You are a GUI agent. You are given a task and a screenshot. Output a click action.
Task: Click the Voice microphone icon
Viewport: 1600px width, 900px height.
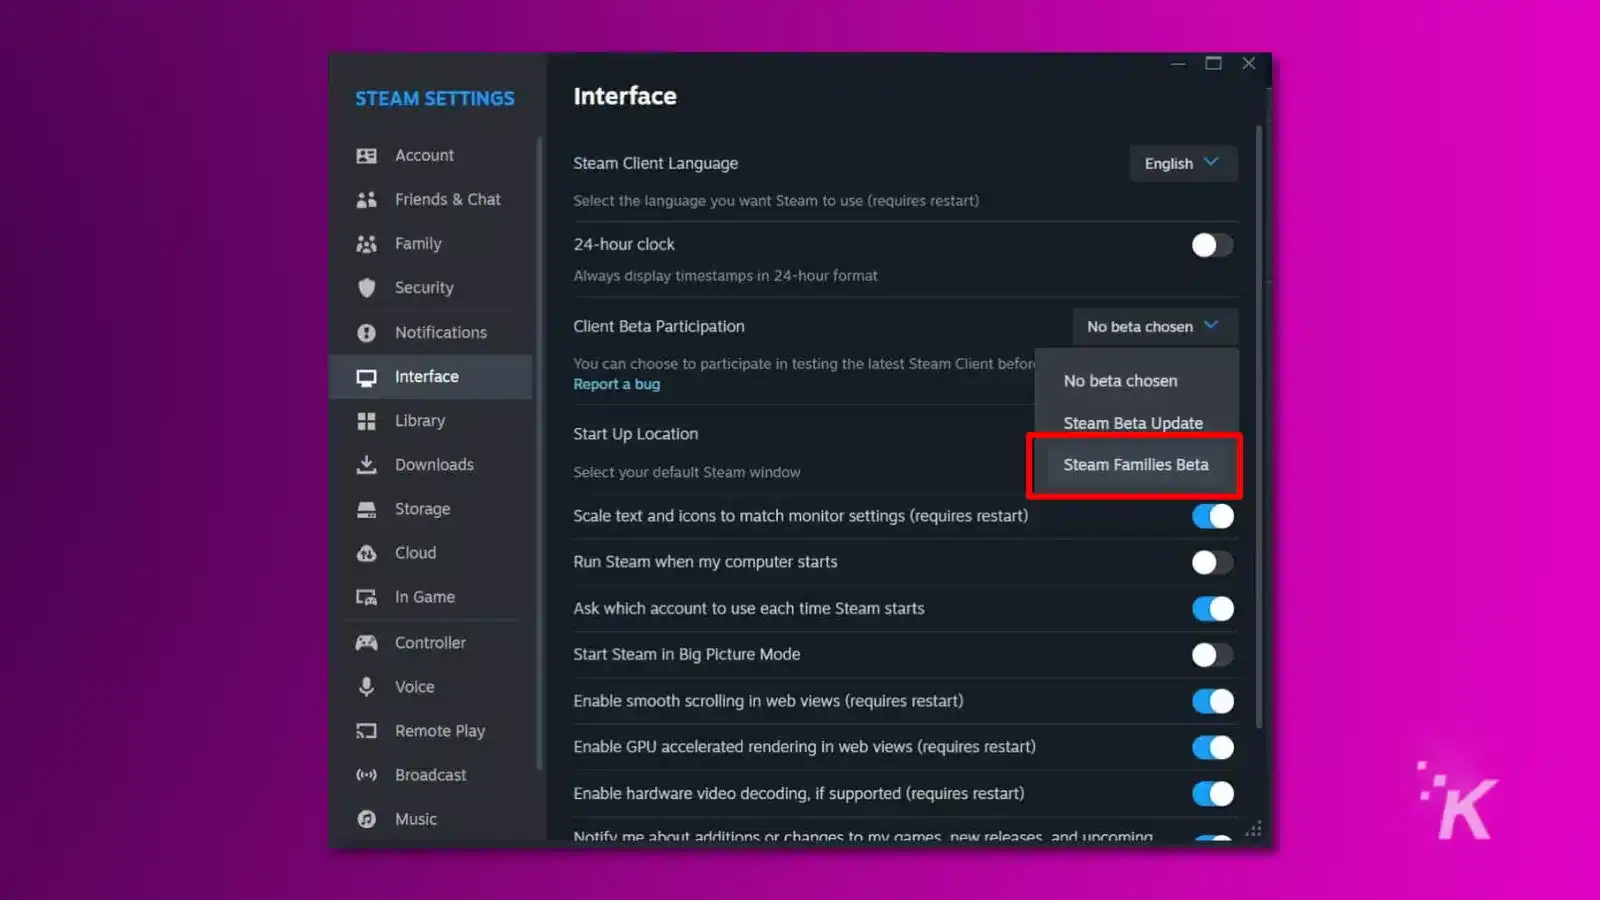tap(367, 687)
